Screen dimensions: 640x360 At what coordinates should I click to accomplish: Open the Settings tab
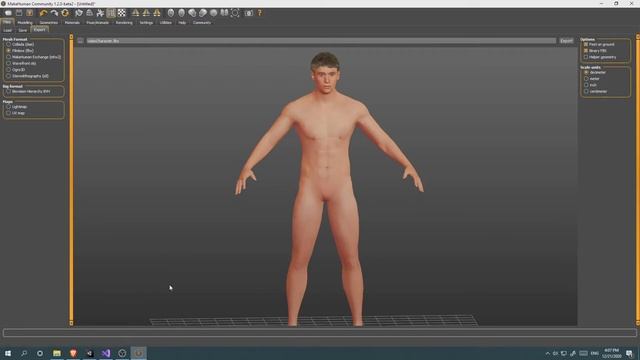(x=146, y=22)
